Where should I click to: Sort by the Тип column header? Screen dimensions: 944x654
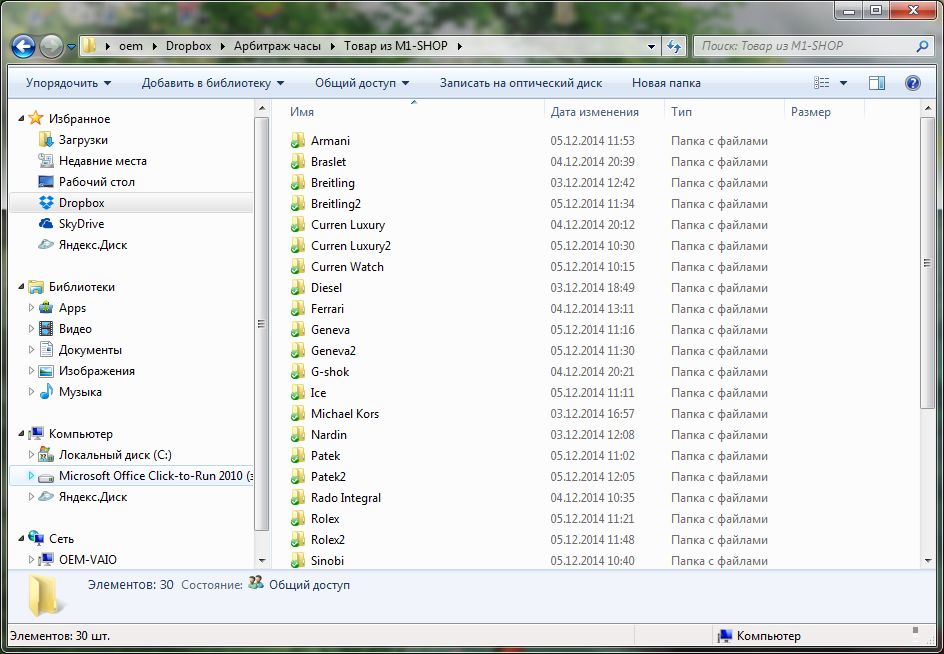coord(724,112)
